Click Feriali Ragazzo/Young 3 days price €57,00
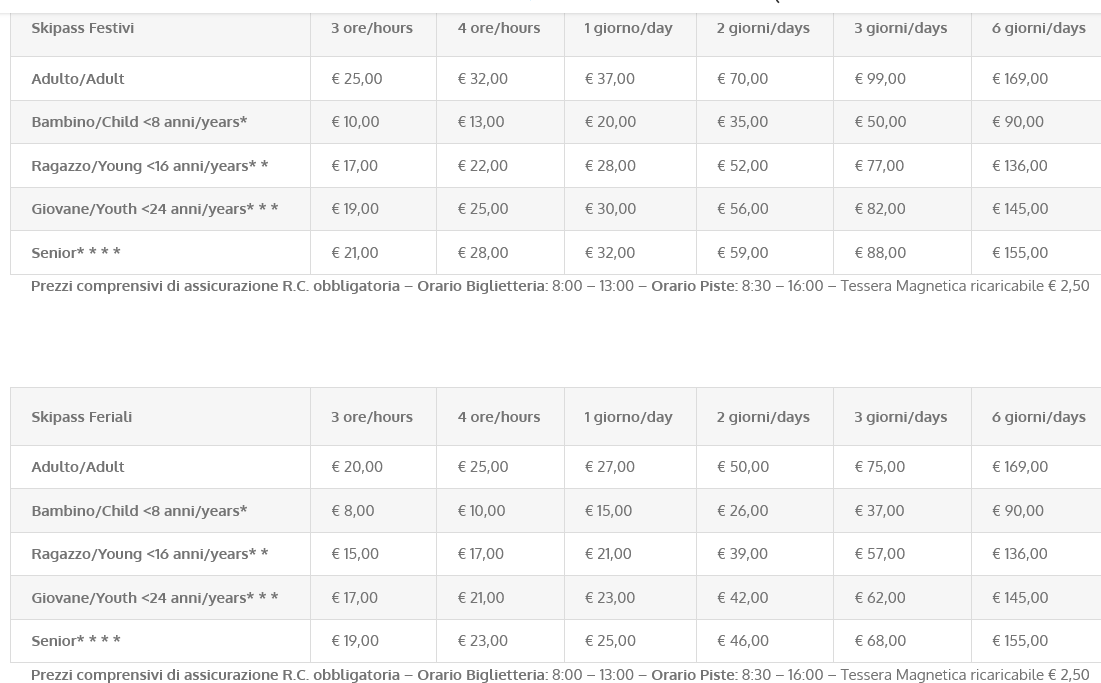 pos(880,554)
